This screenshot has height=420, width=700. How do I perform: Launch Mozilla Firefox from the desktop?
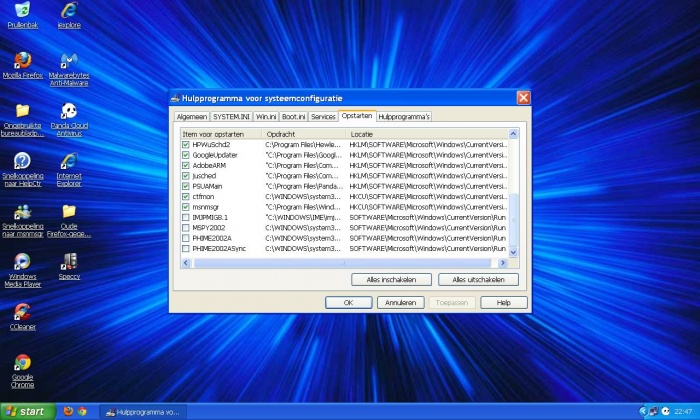tap(22, 65)
